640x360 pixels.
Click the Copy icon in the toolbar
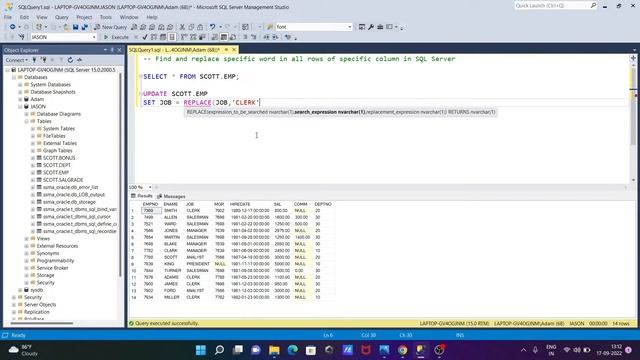[191, 27]
